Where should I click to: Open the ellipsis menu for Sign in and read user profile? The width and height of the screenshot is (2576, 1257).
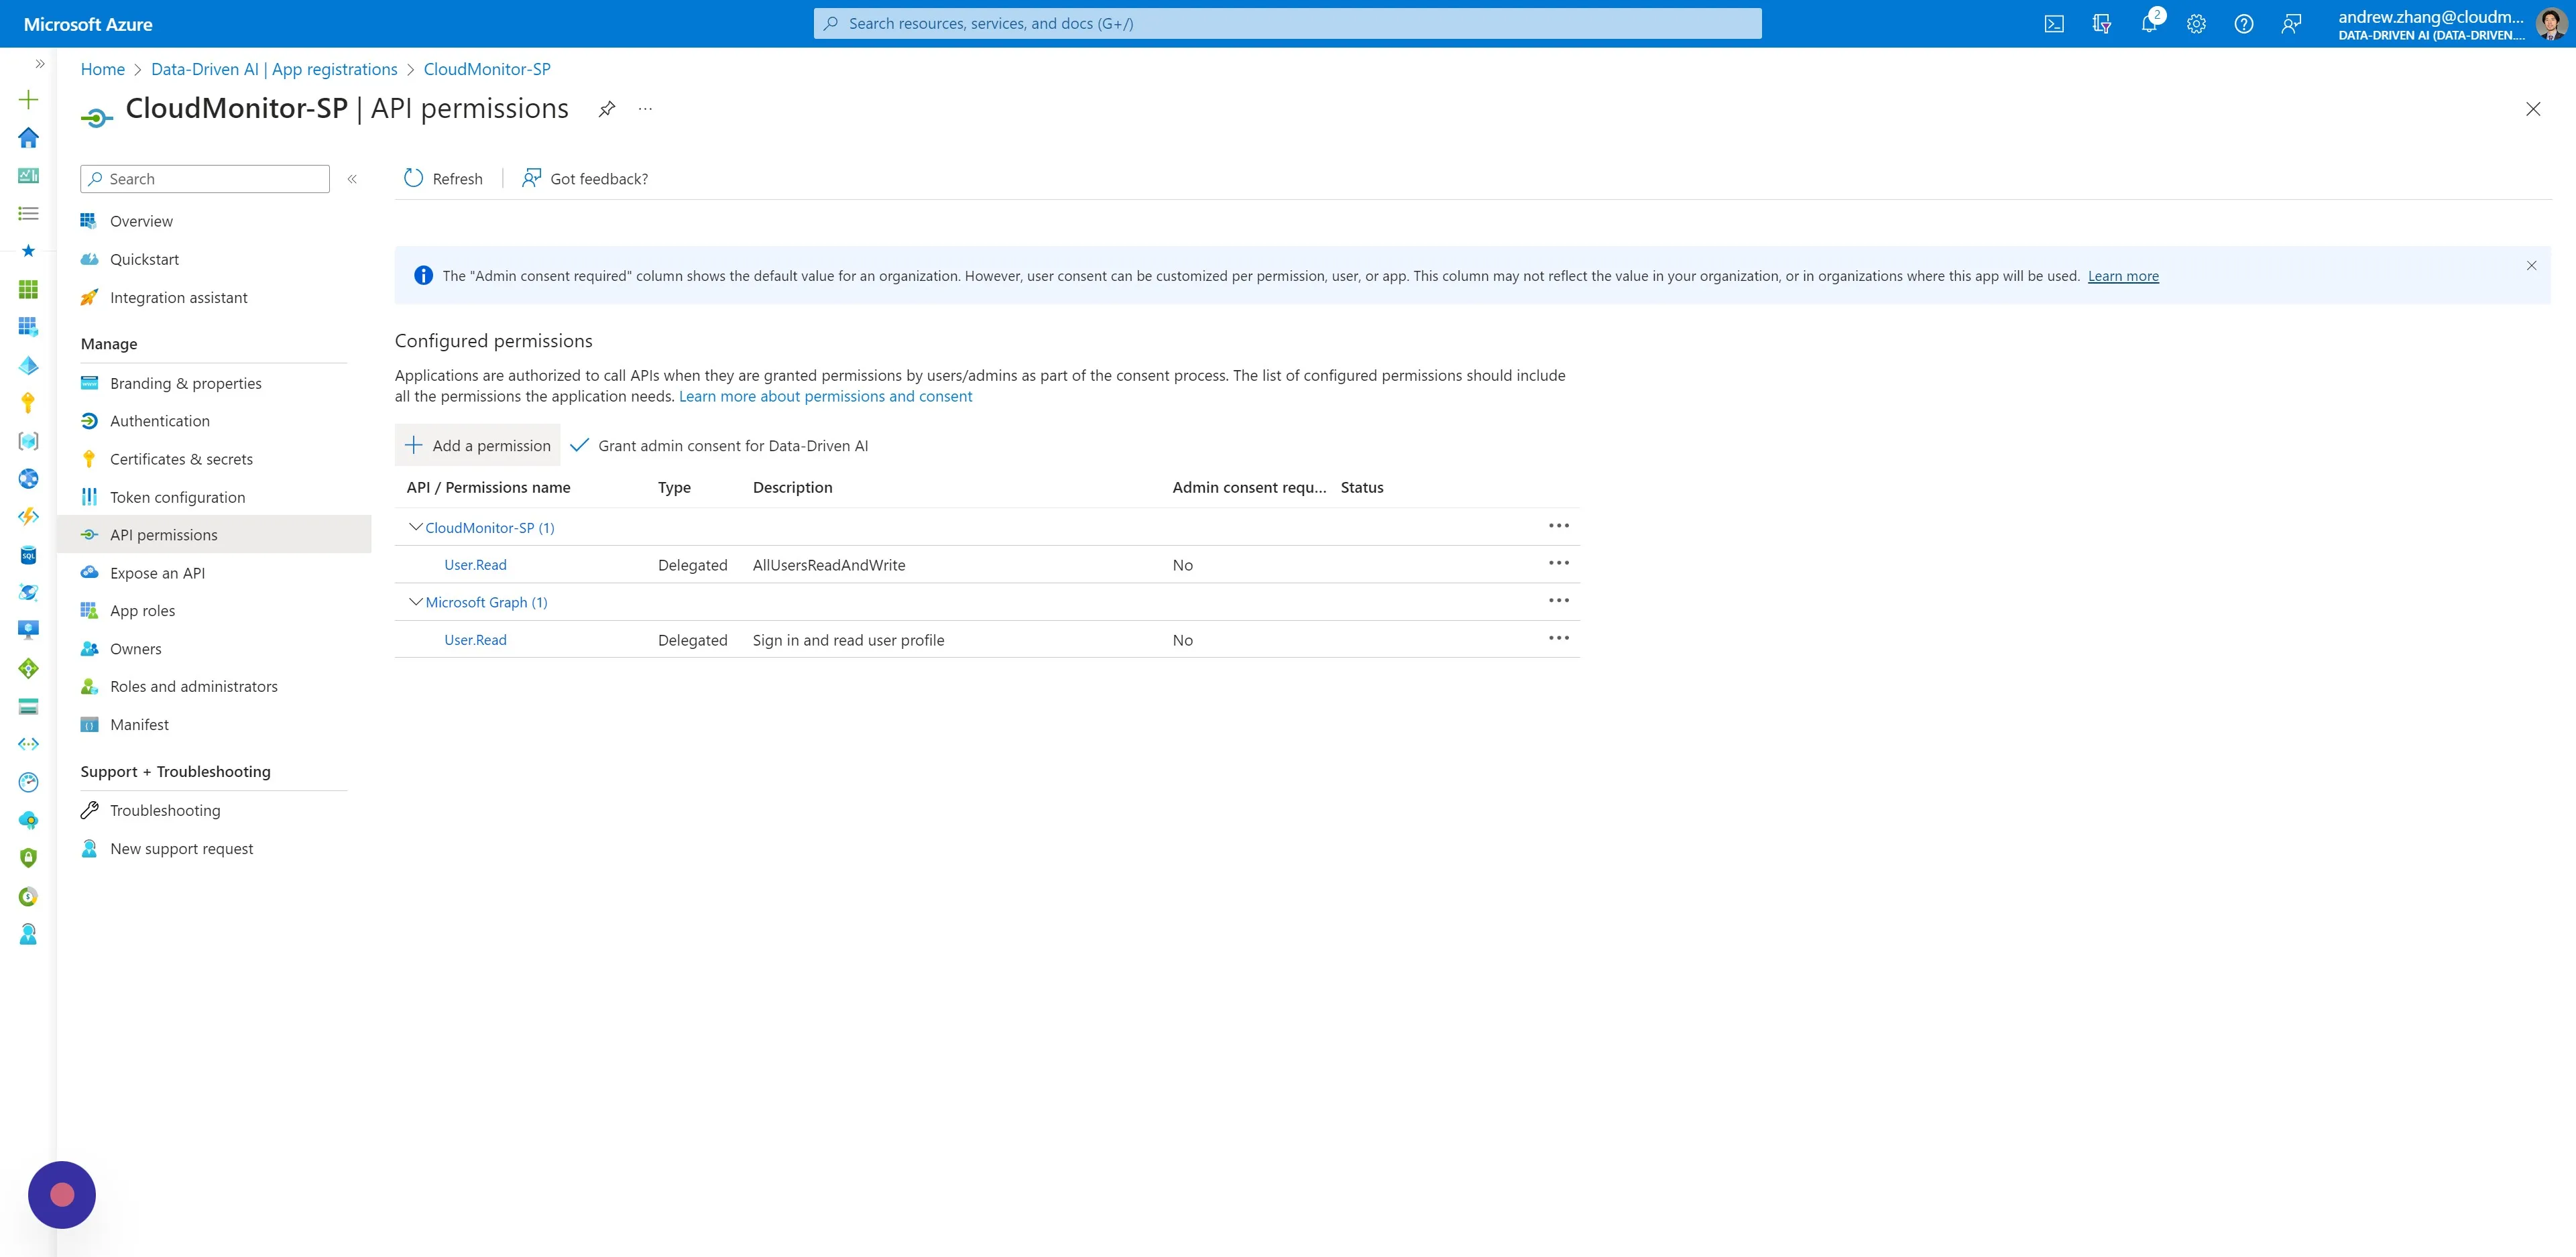[x=1559, y=638]
